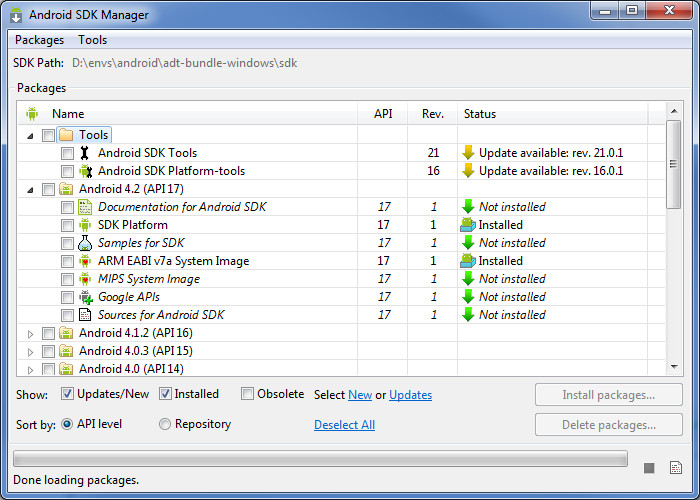The image size is (700, 500).
Task: Collapse the Android 4.2 (API 17) group
Action: [x=30, y=190]
